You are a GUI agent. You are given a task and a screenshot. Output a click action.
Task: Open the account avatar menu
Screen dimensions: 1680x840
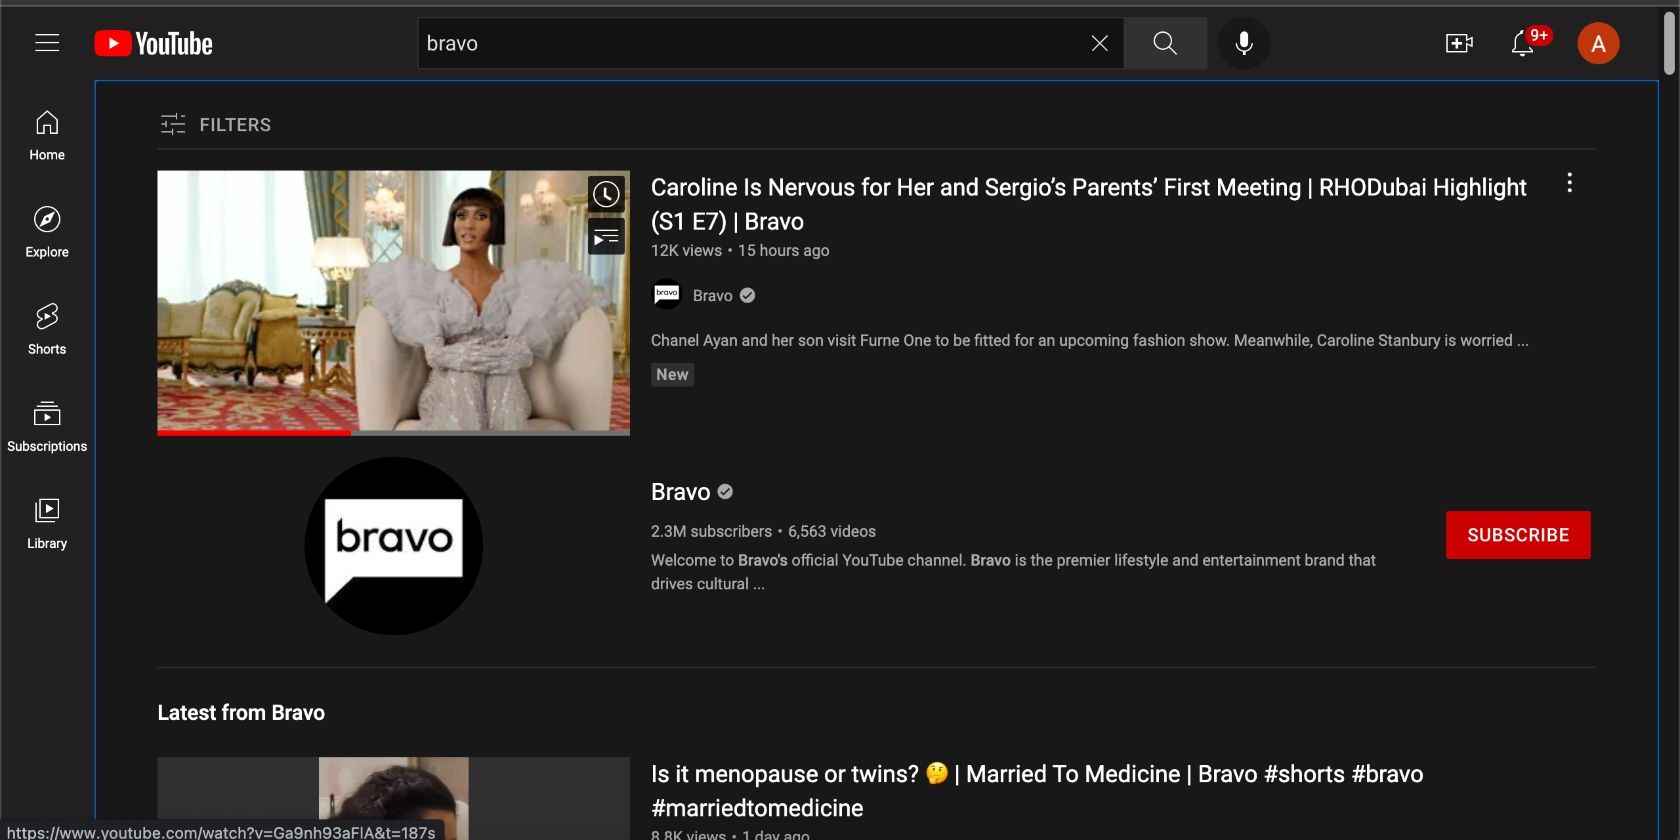tap(1598, 43)
